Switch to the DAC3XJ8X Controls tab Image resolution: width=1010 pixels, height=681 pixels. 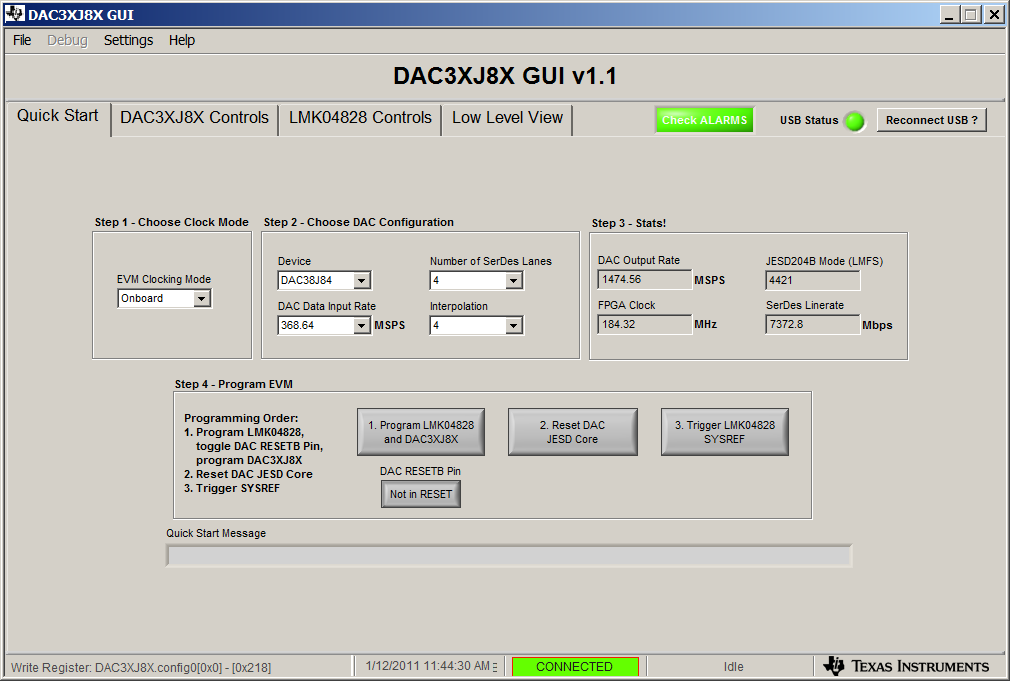tap(194, 119)
